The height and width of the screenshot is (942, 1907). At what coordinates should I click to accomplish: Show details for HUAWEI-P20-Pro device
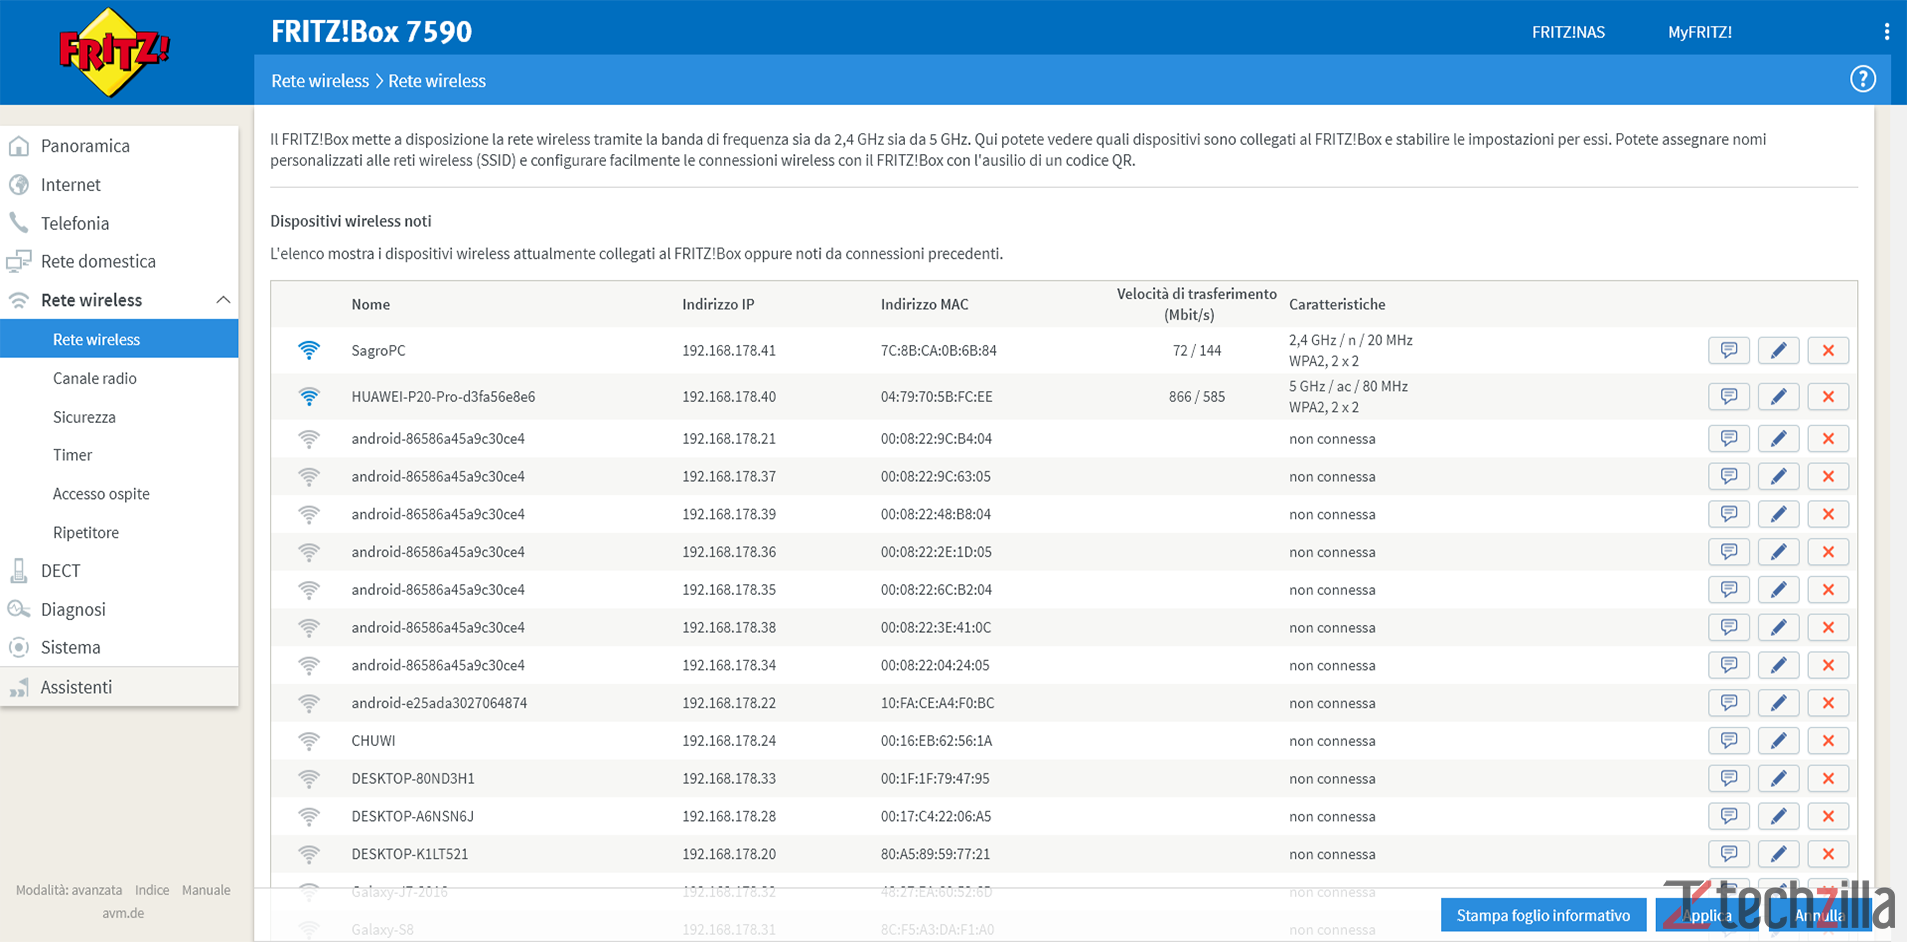click(x=1729, y=397)
